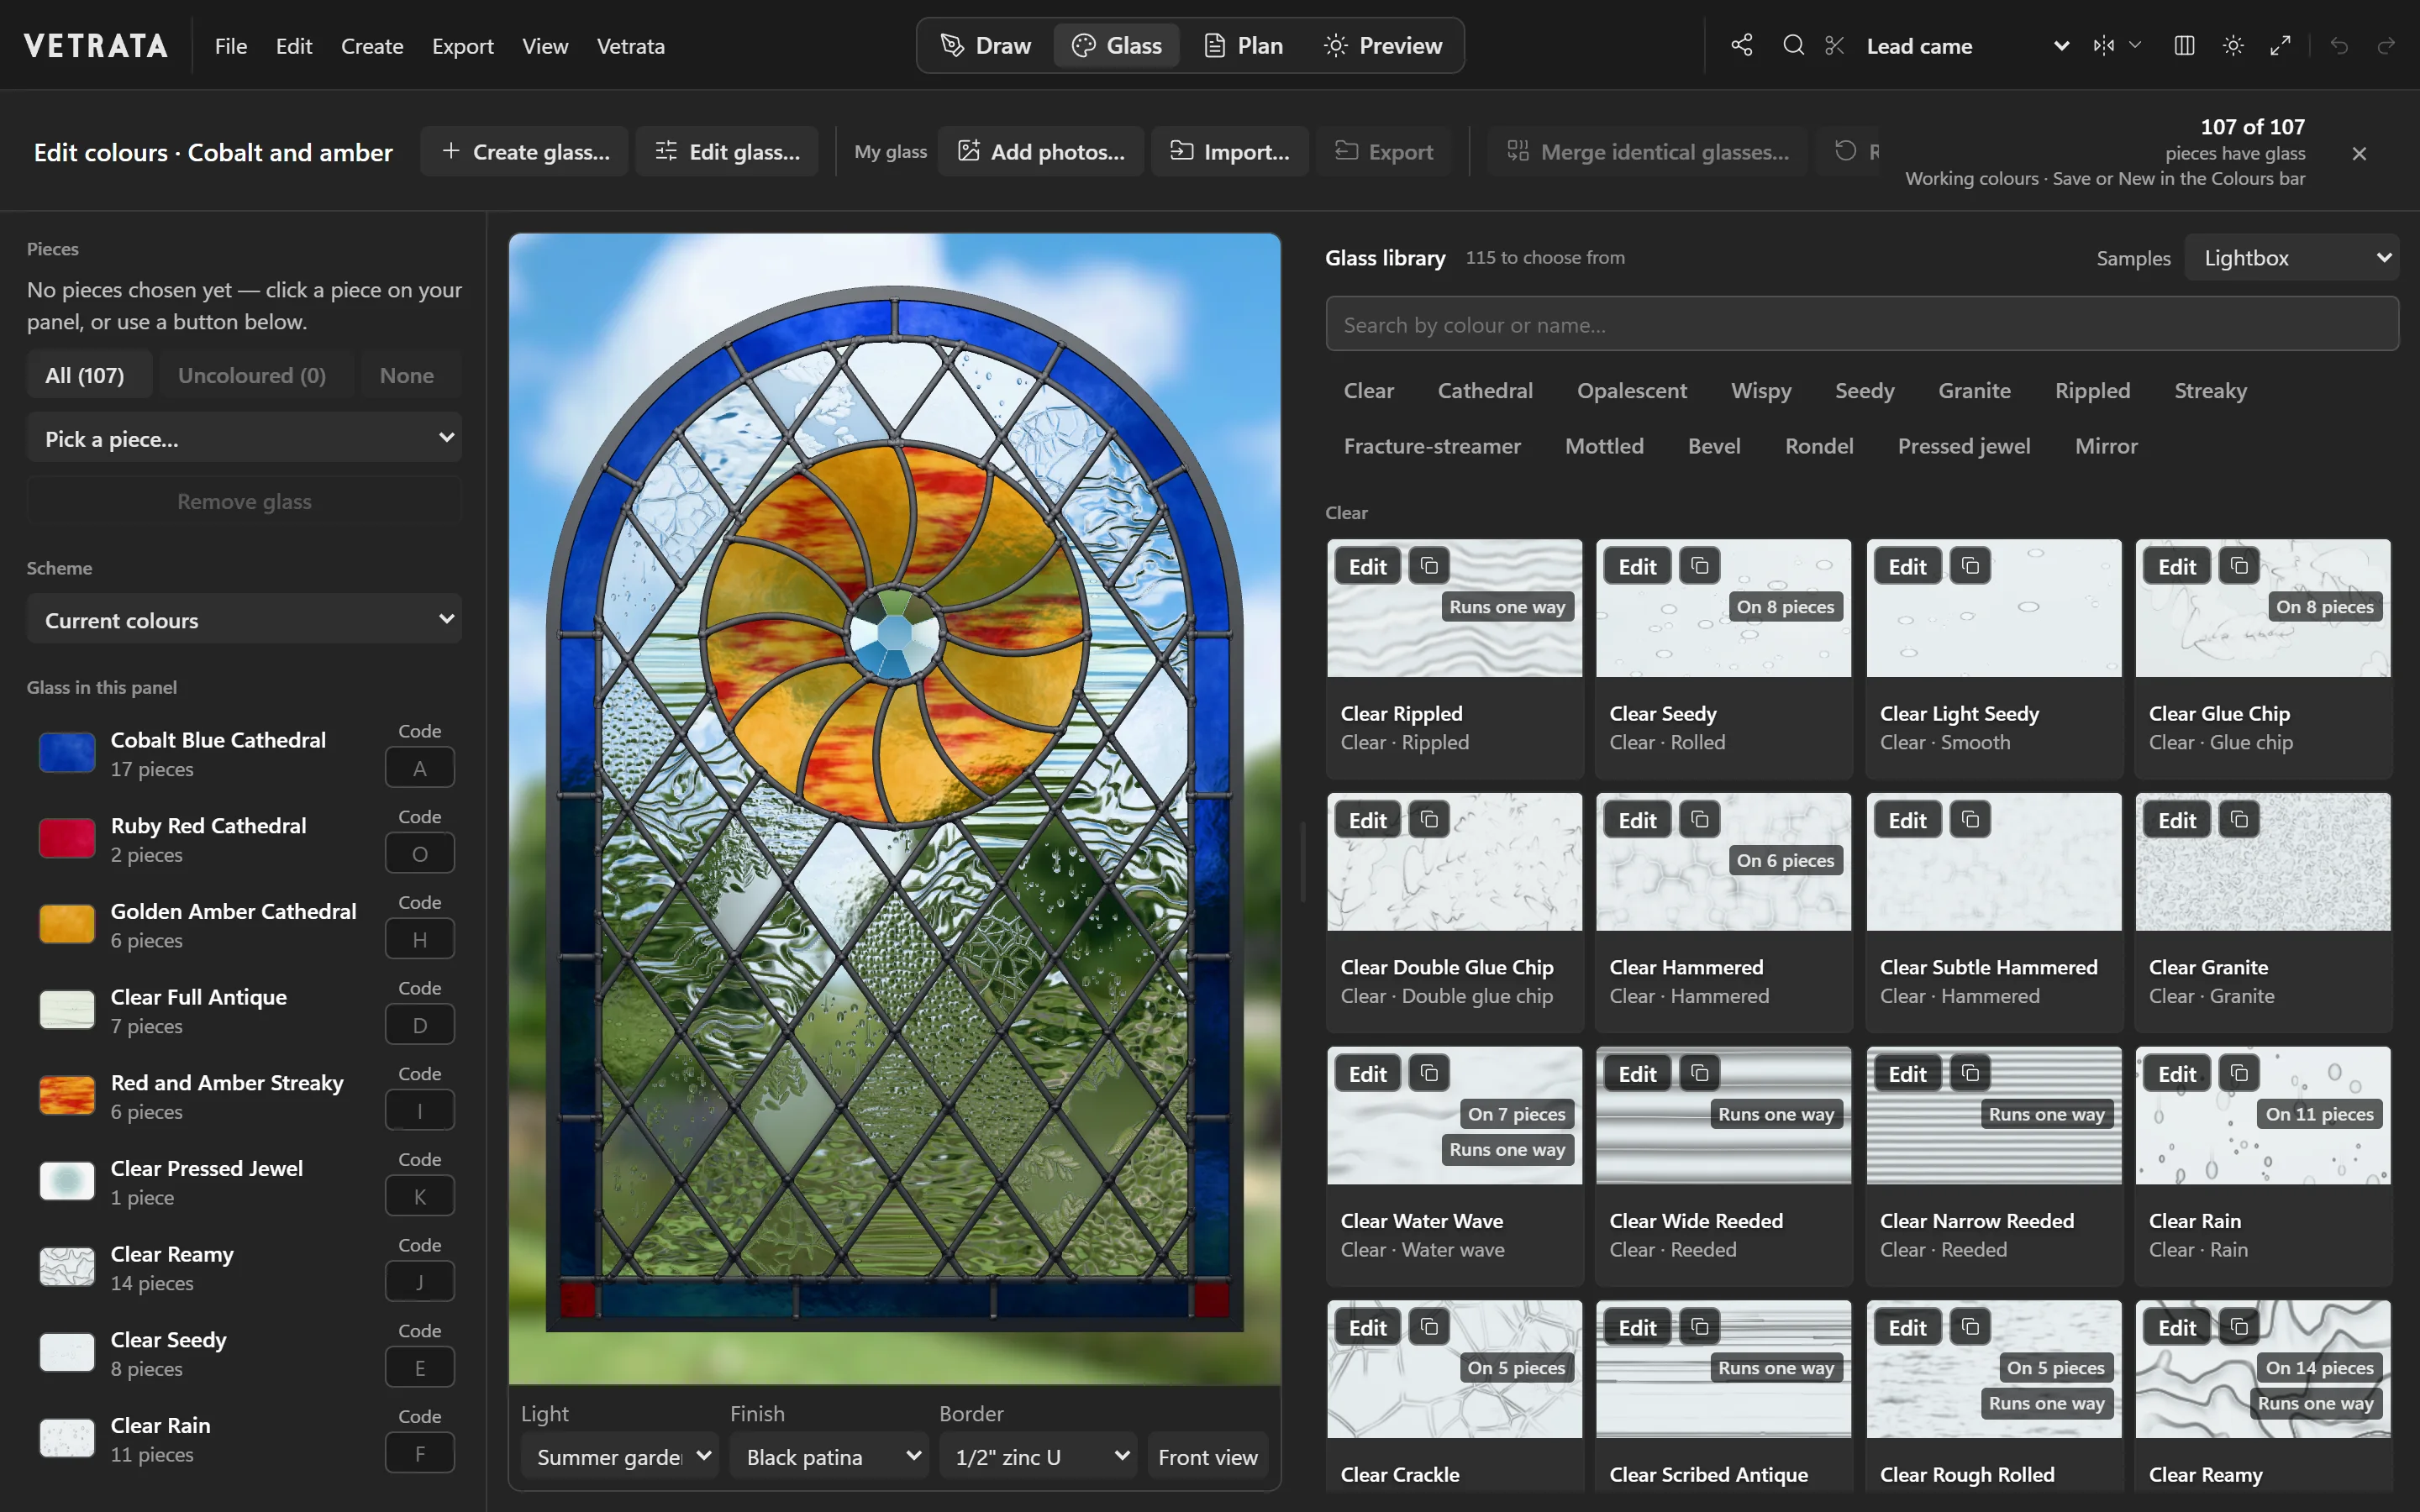Screen dimensions: 2420x1512
Task: Open the Export menu
Action: click(462, 46)
